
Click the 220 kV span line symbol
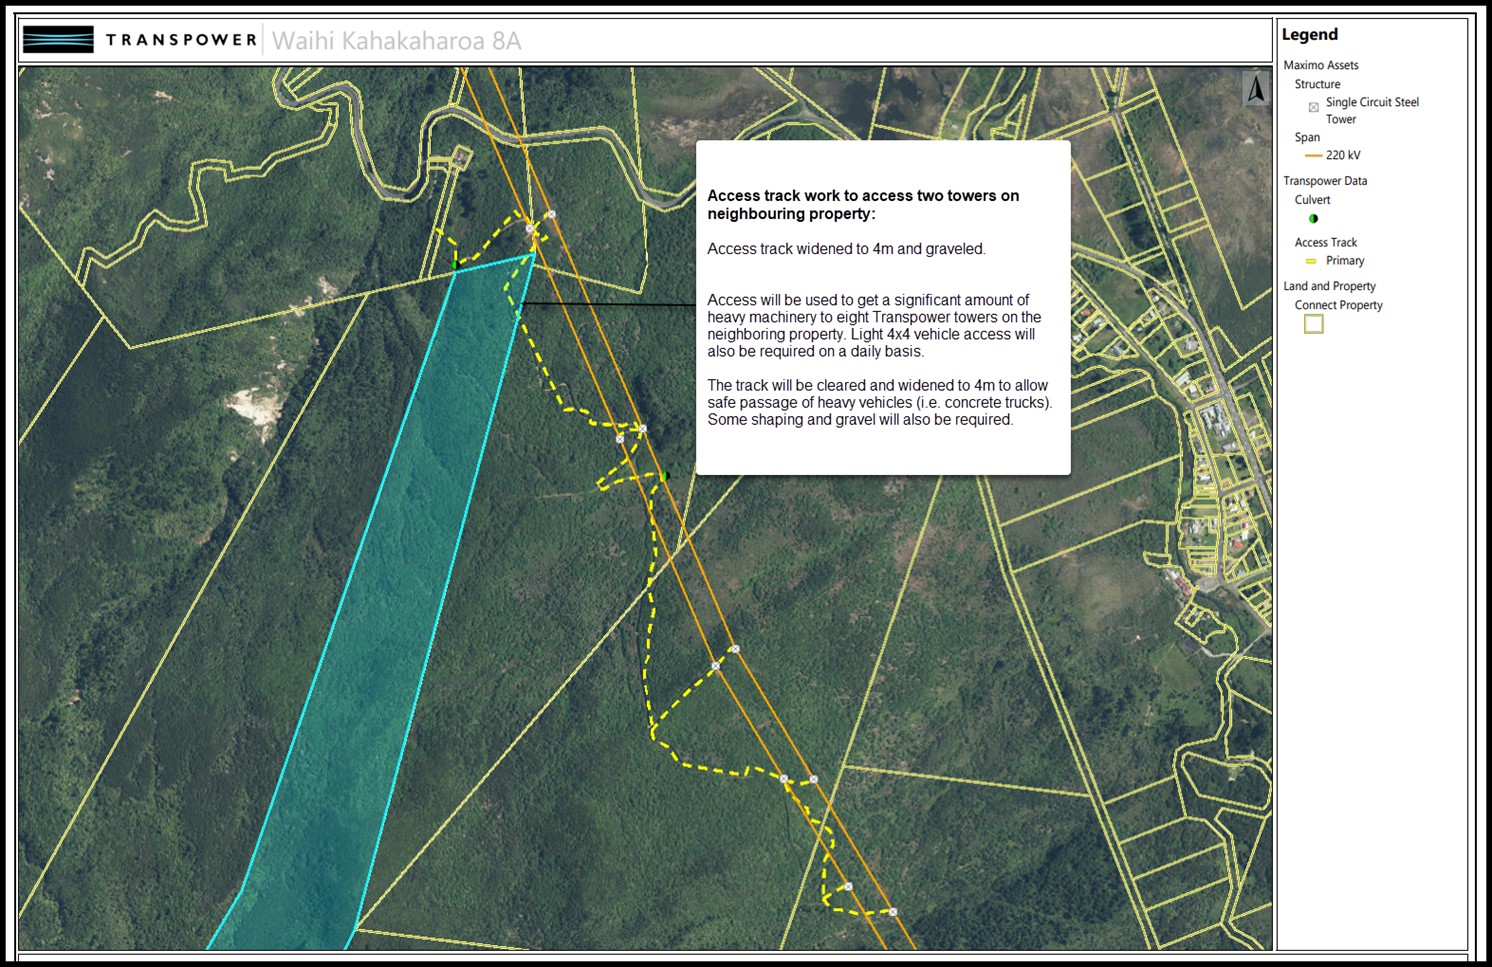(x=1313, y=155)
